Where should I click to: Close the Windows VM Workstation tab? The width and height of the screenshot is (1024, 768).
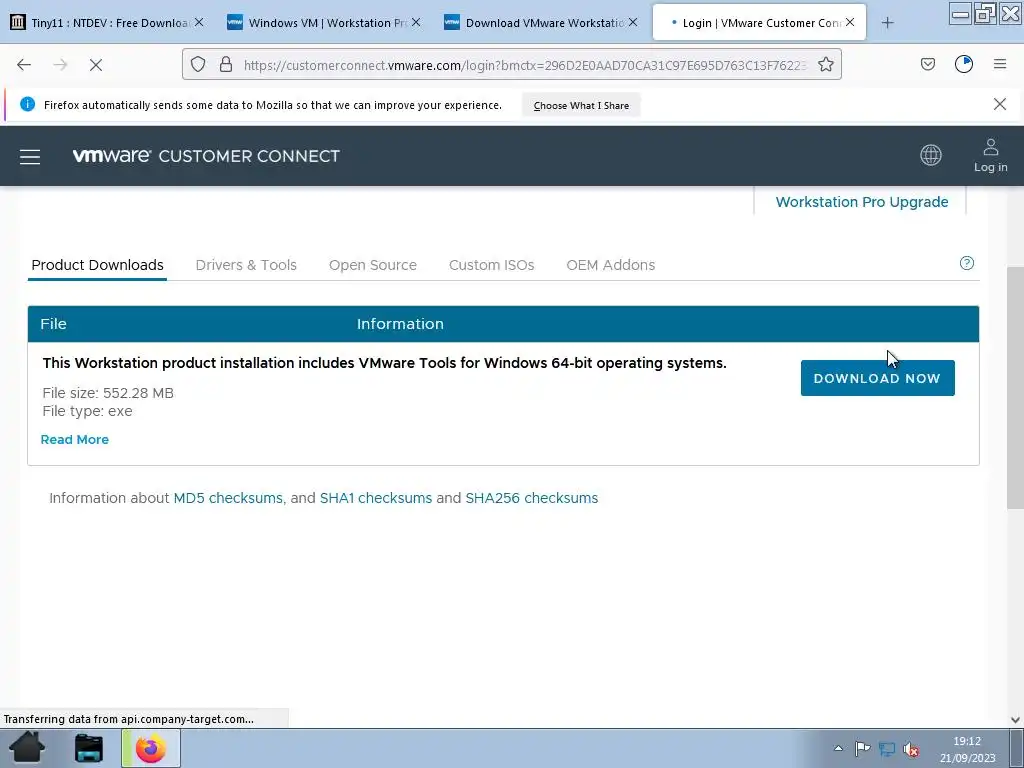coord(416,22)
